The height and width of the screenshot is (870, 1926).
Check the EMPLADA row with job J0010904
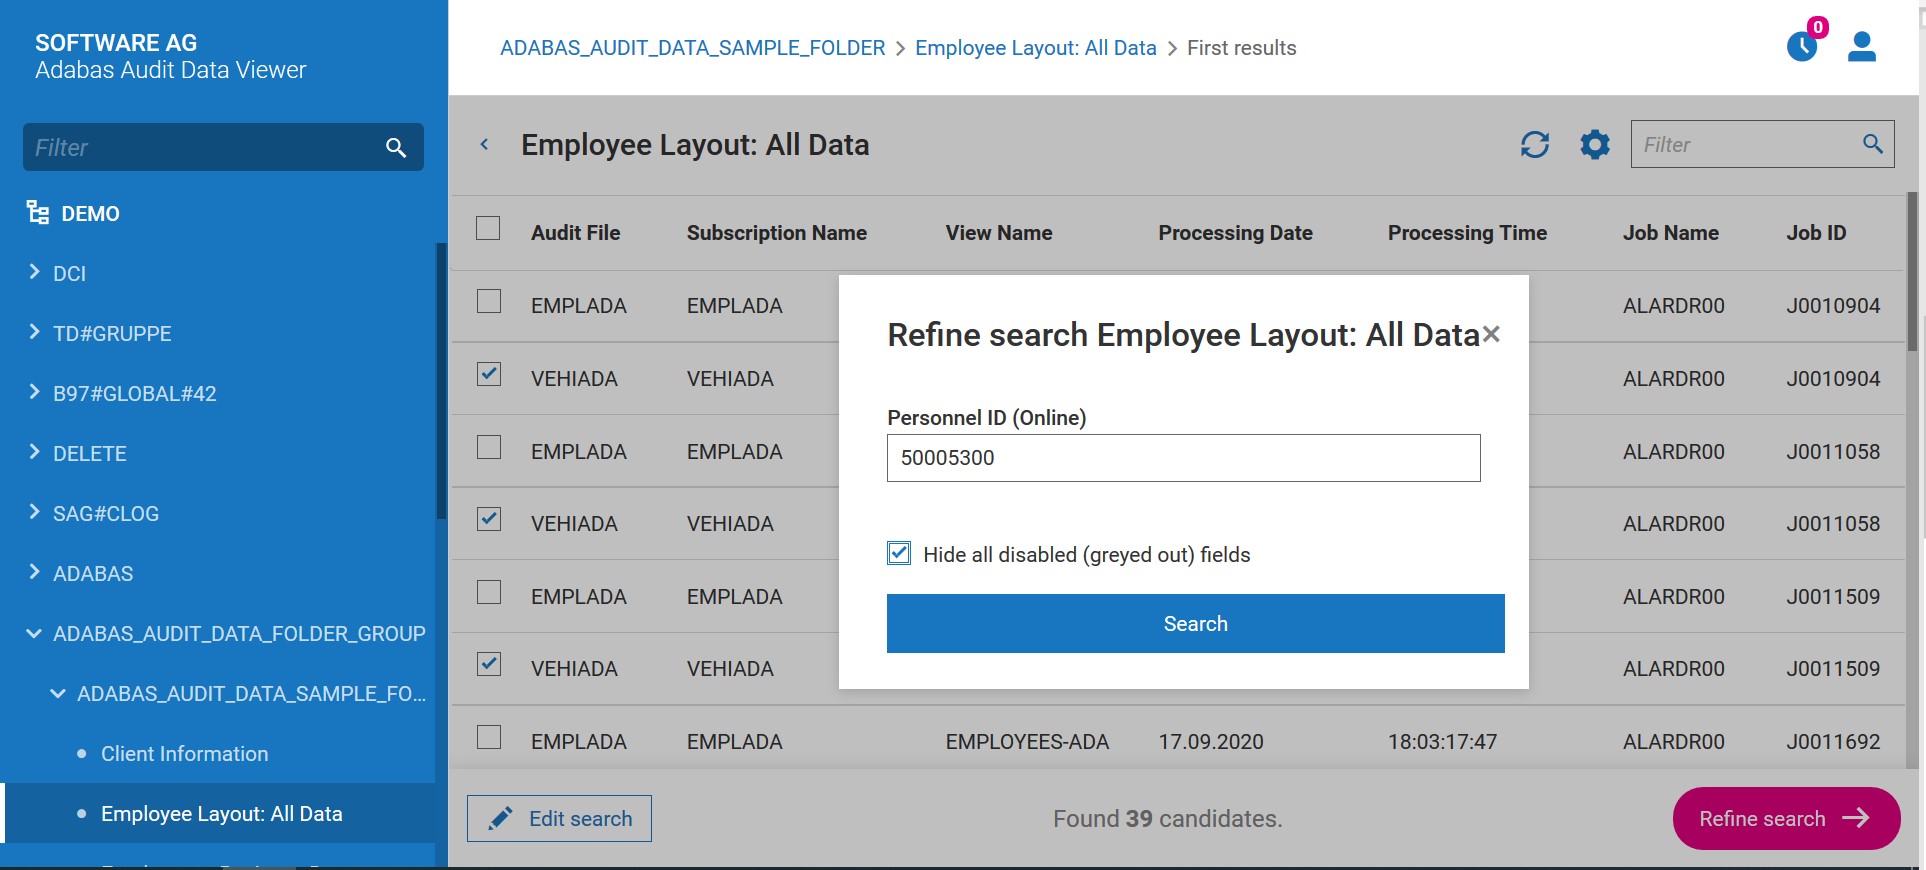pyautogui.click(x=489, y=301)
